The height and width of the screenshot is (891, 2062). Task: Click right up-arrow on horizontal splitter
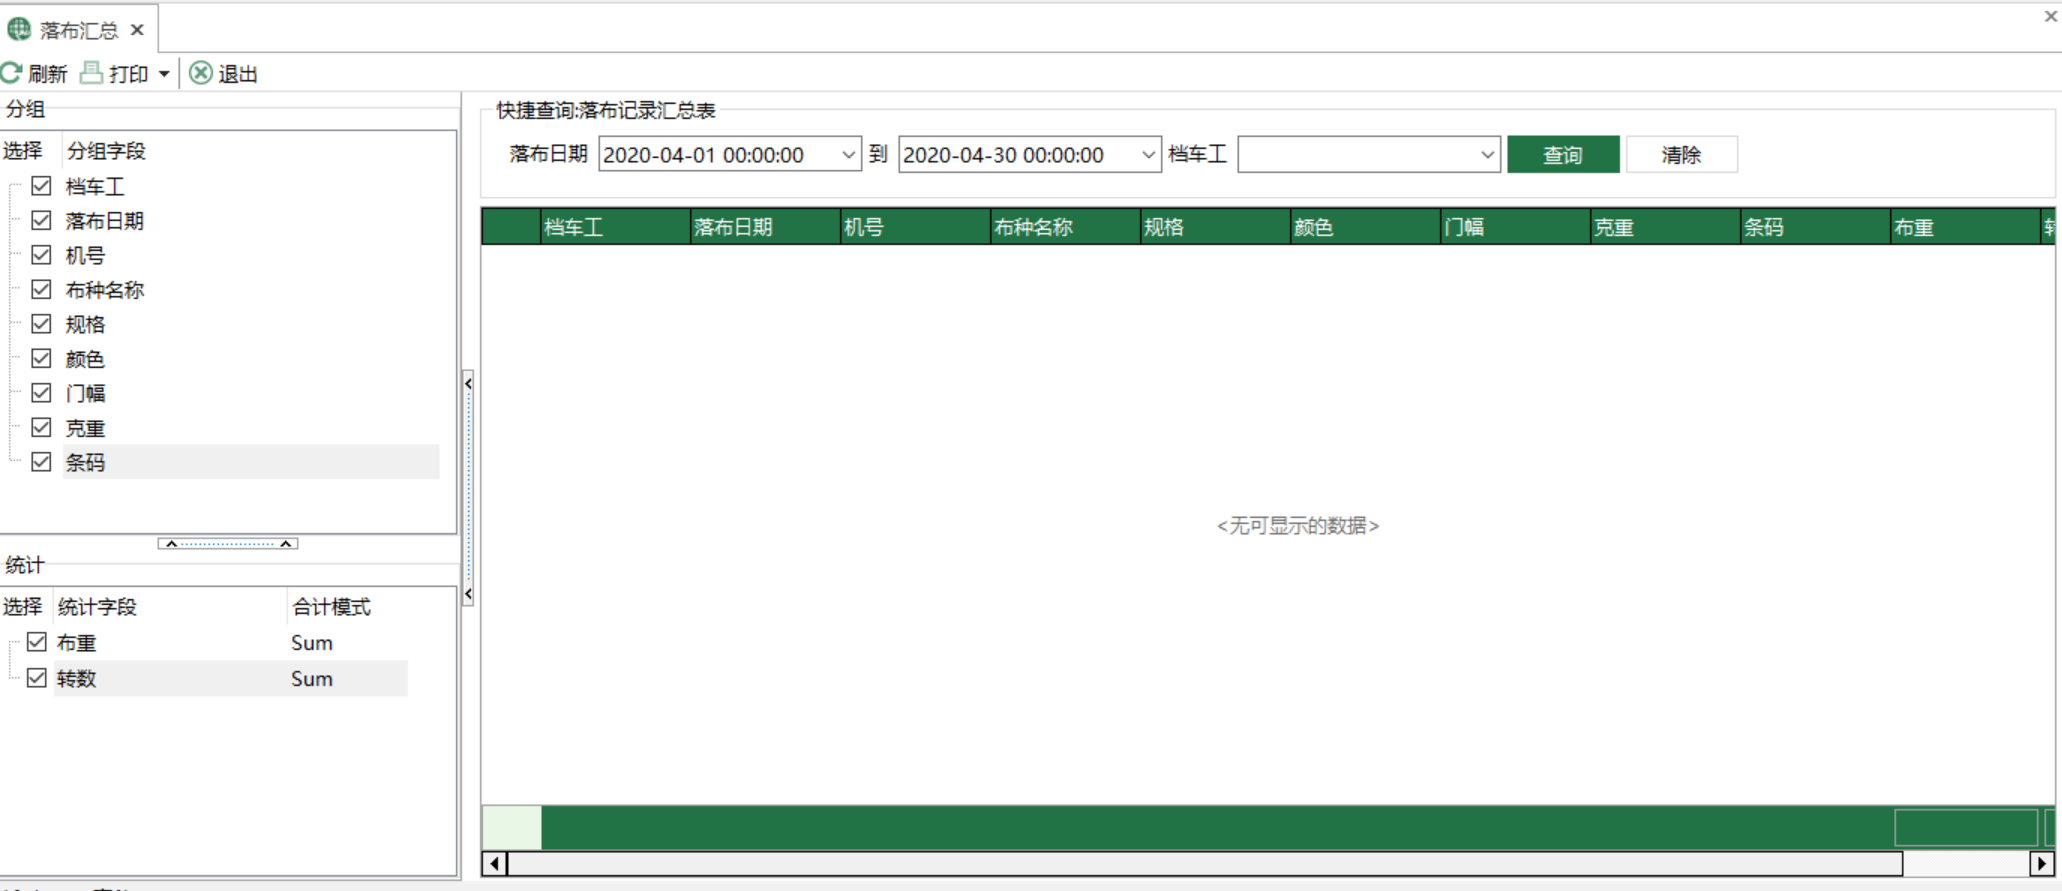(286, 544)
